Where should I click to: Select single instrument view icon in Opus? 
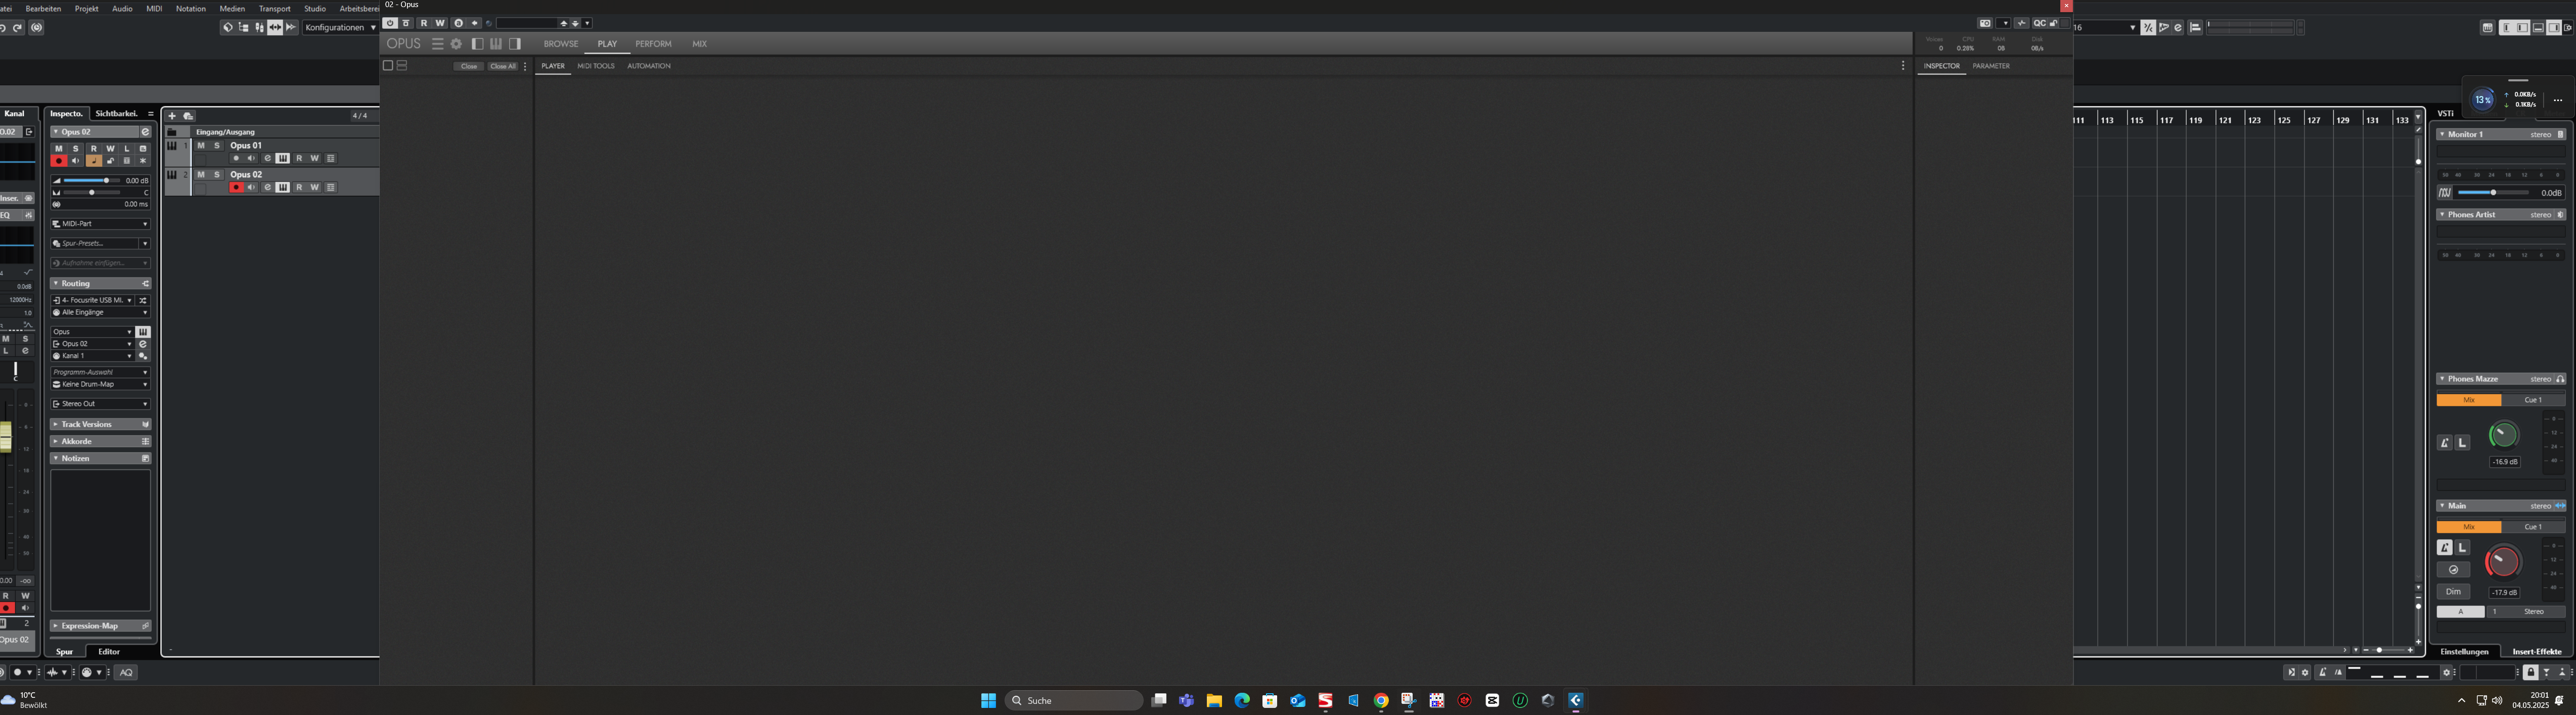point(388,66)
